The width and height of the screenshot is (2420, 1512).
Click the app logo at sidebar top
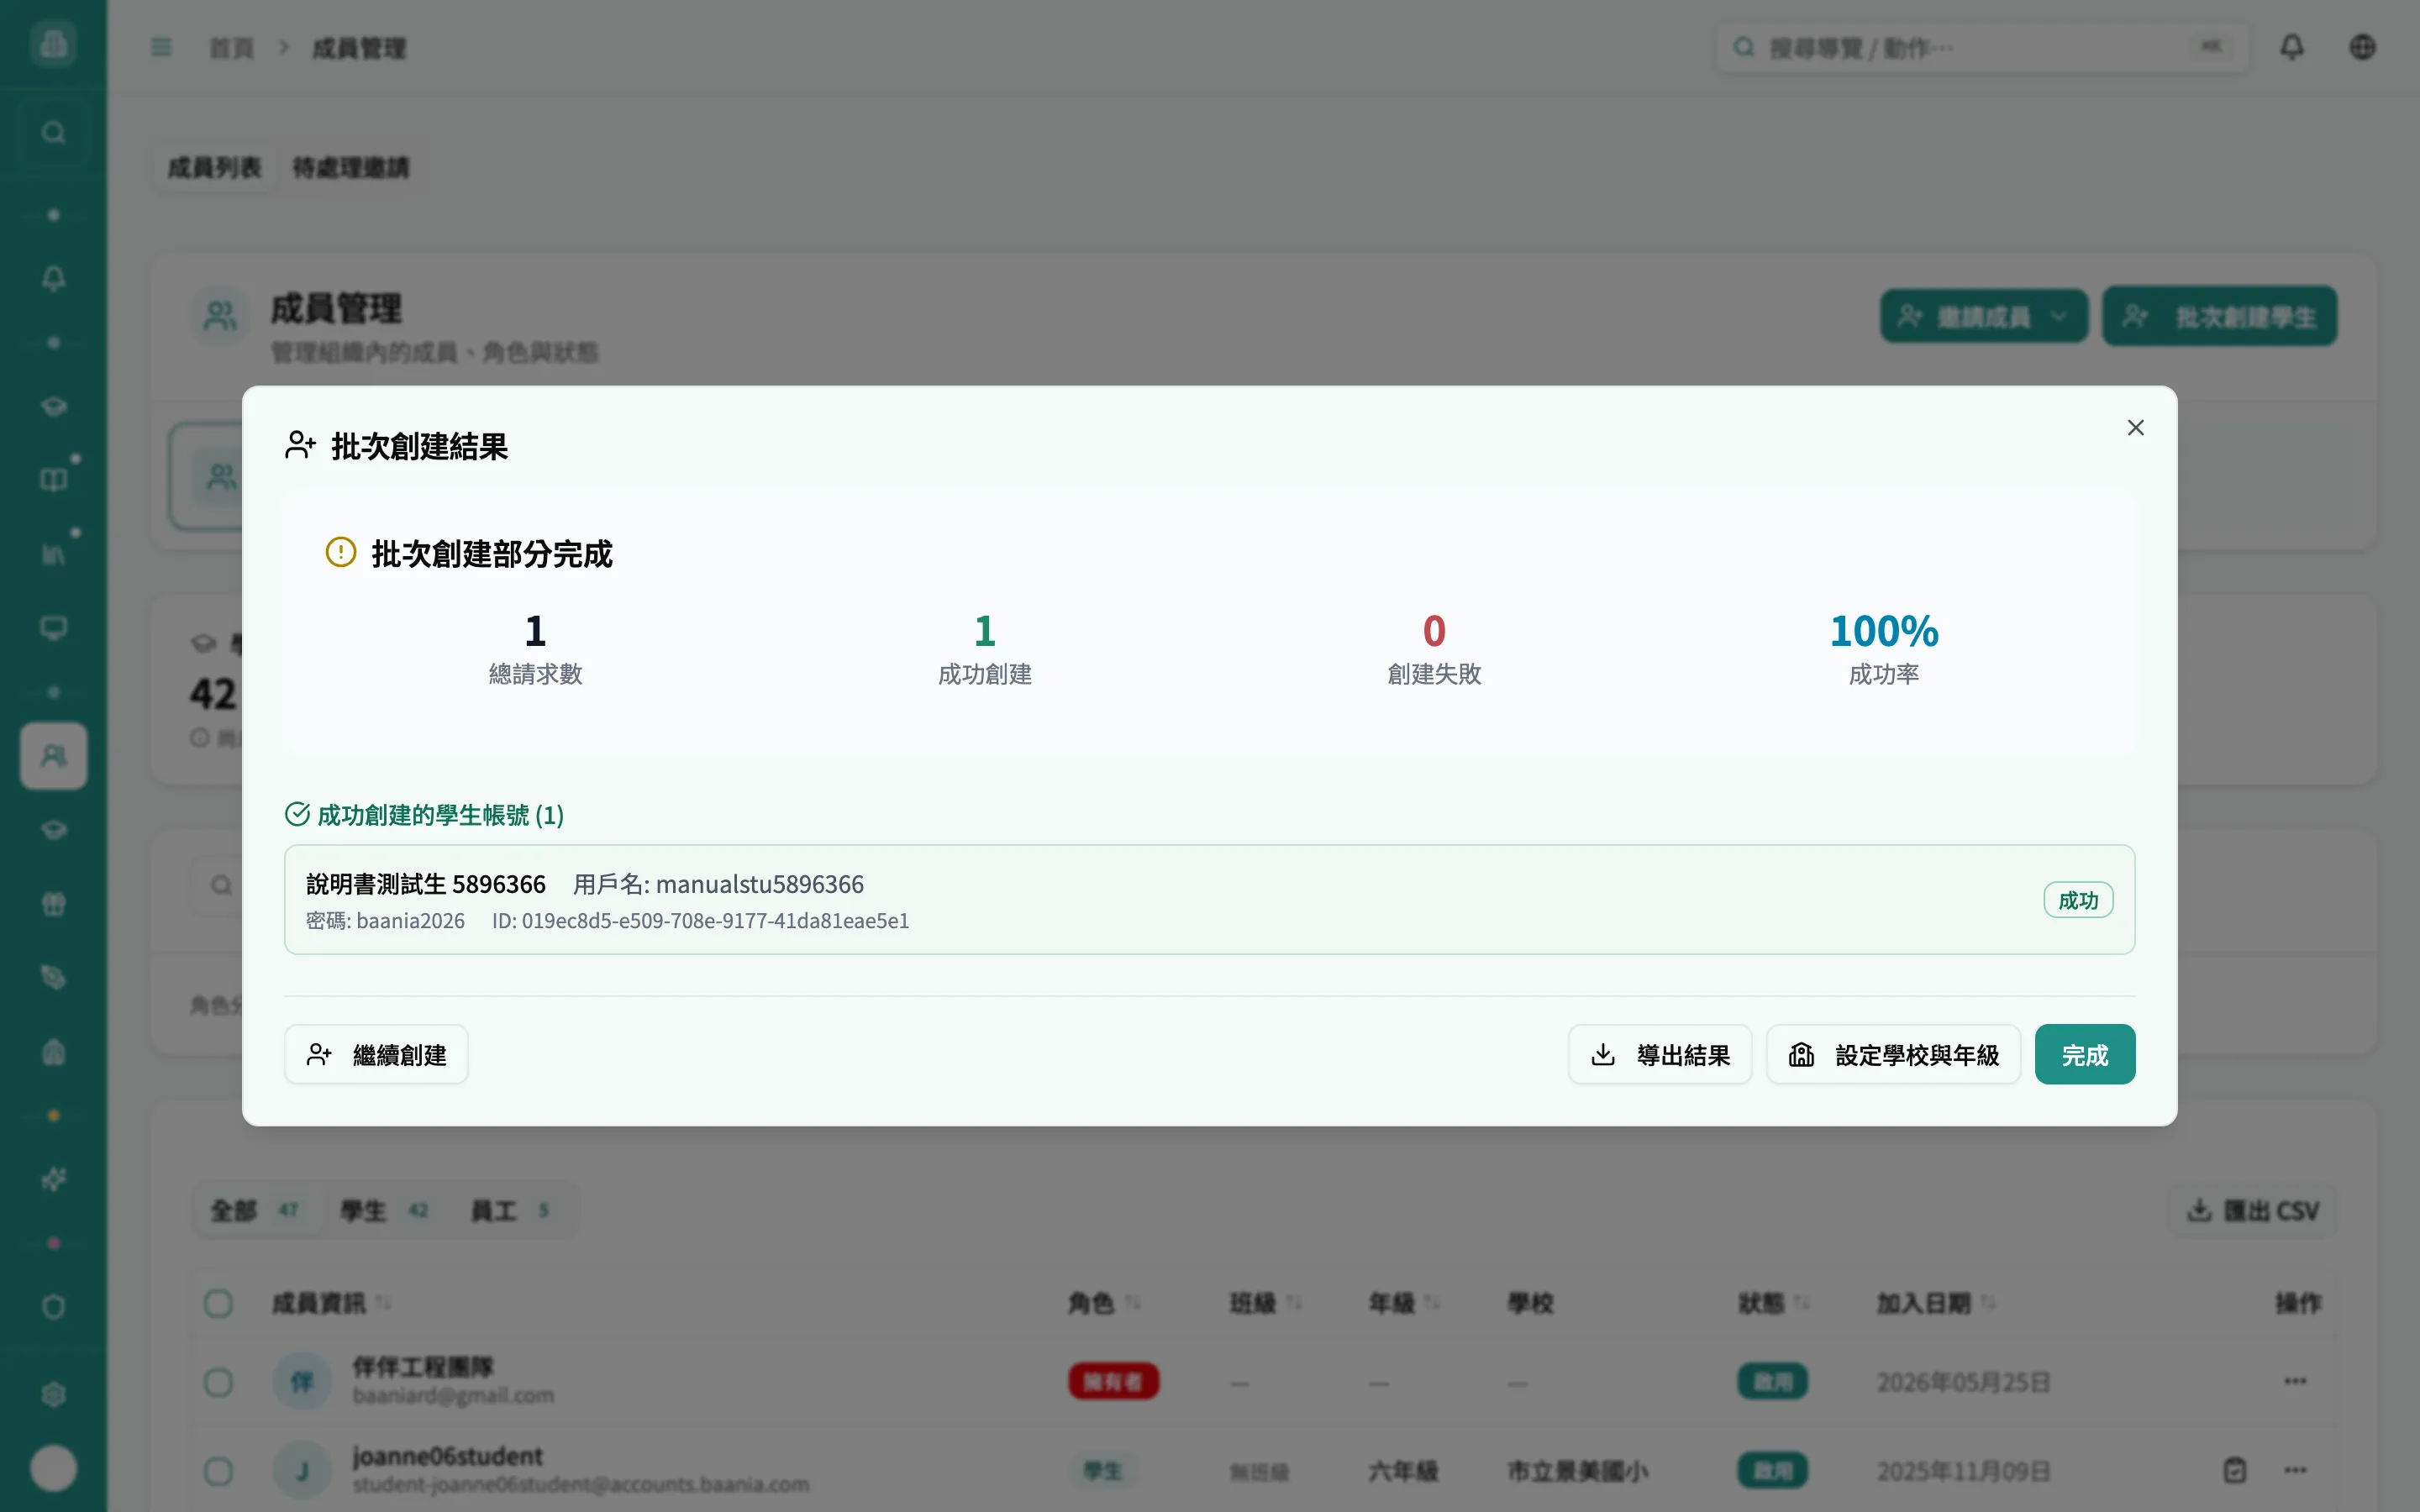[53, 43]
